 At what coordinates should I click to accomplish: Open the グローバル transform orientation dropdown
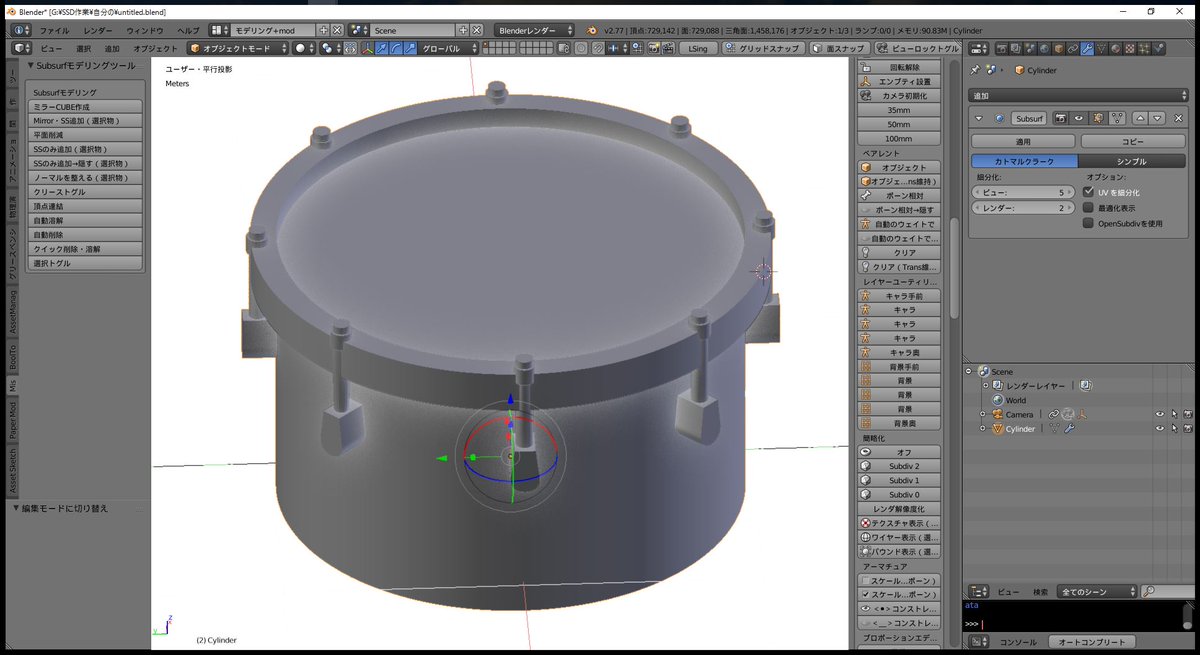tap(447, 48)
